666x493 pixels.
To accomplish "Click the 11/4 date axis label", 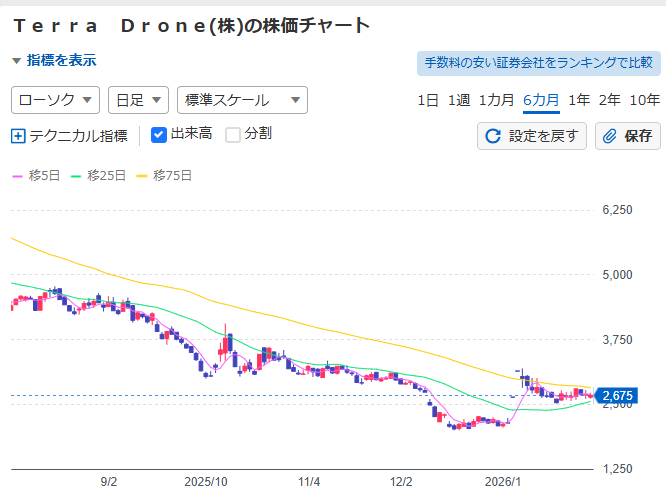I will pyautogui.click(x=309, y=482).
